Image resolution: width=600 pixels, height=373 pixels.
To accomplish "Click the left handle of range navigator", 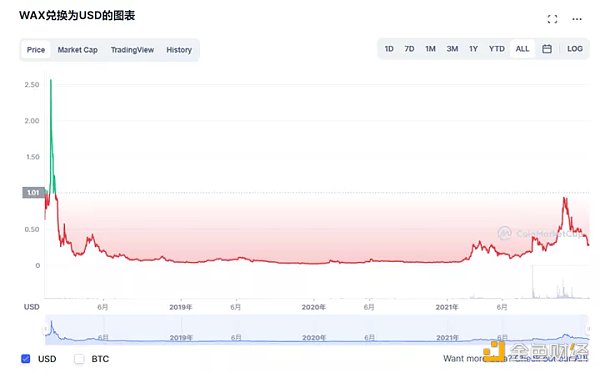I will (x=46, y=329).
